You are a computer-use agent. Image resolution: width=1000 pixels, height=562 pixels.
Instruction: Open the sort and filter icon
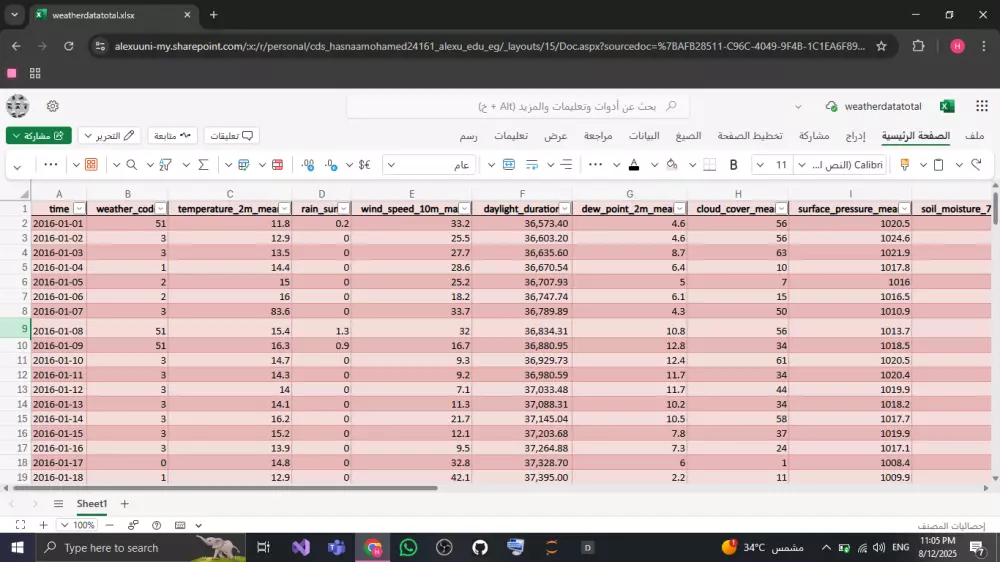click(x=165, y=165)
